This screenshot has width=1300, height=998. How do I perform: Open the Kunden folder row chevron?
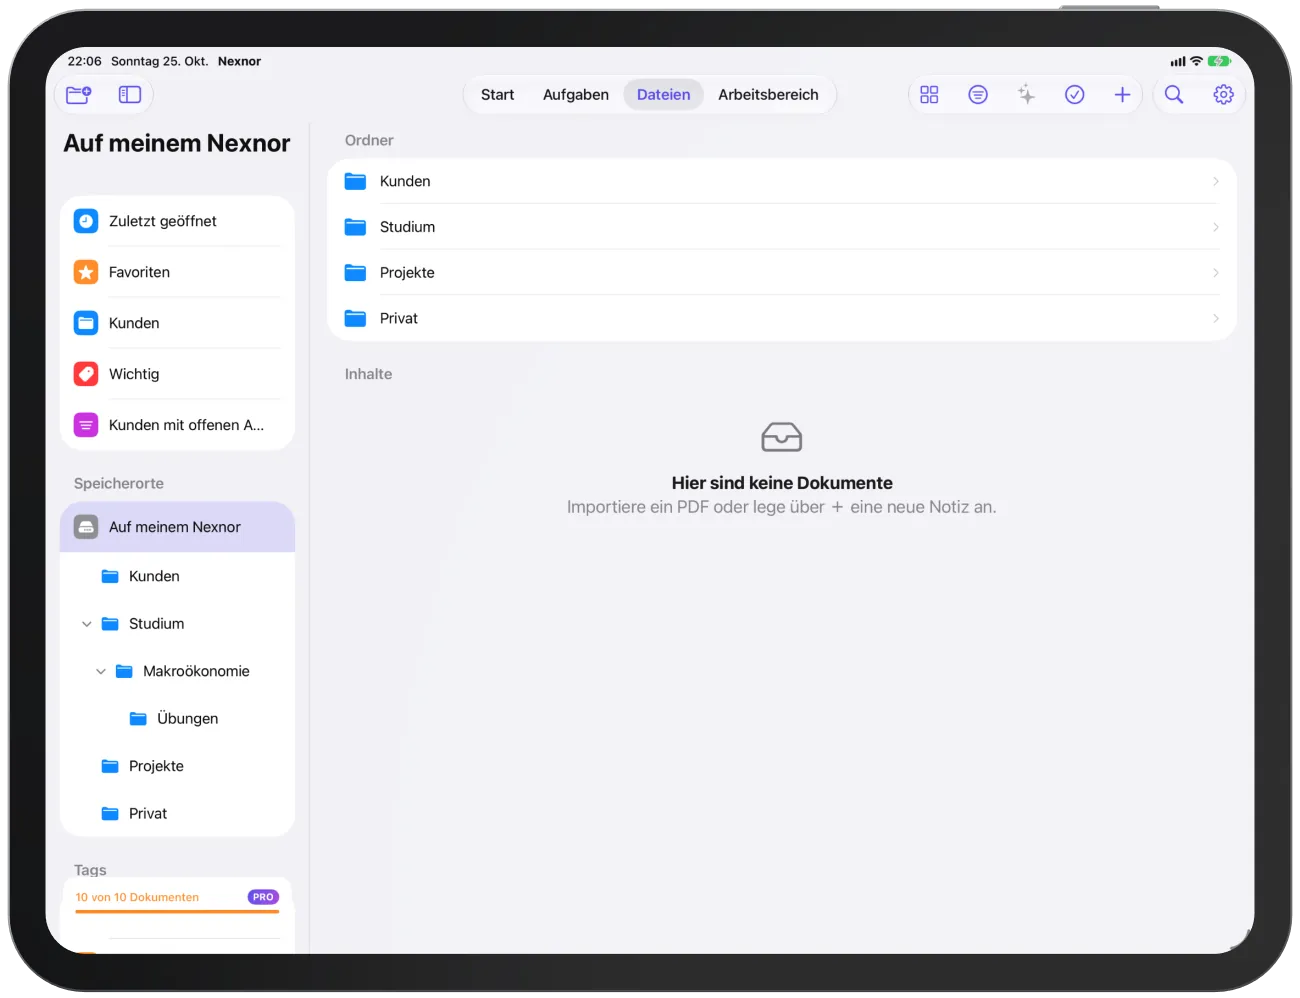click(1216, 182)
